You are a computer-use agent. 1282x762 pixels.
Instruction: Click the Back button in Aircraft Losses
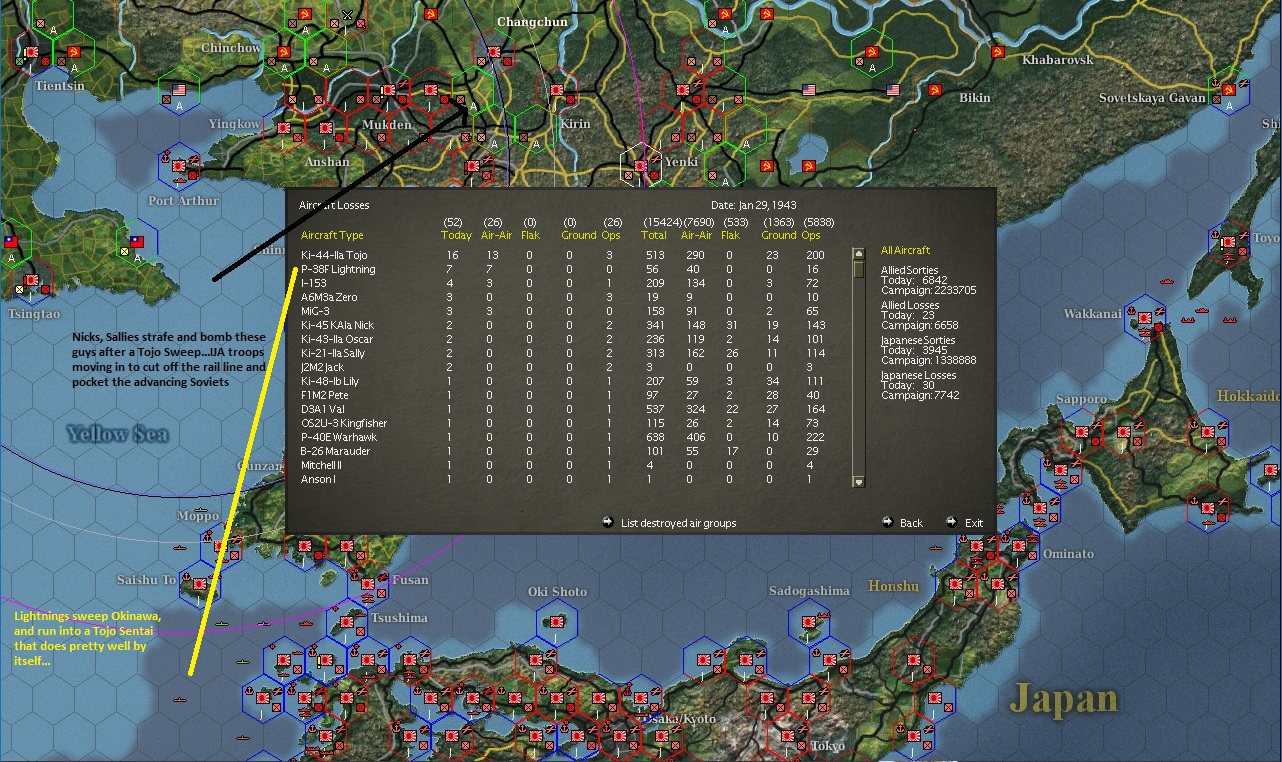point(911,523)
